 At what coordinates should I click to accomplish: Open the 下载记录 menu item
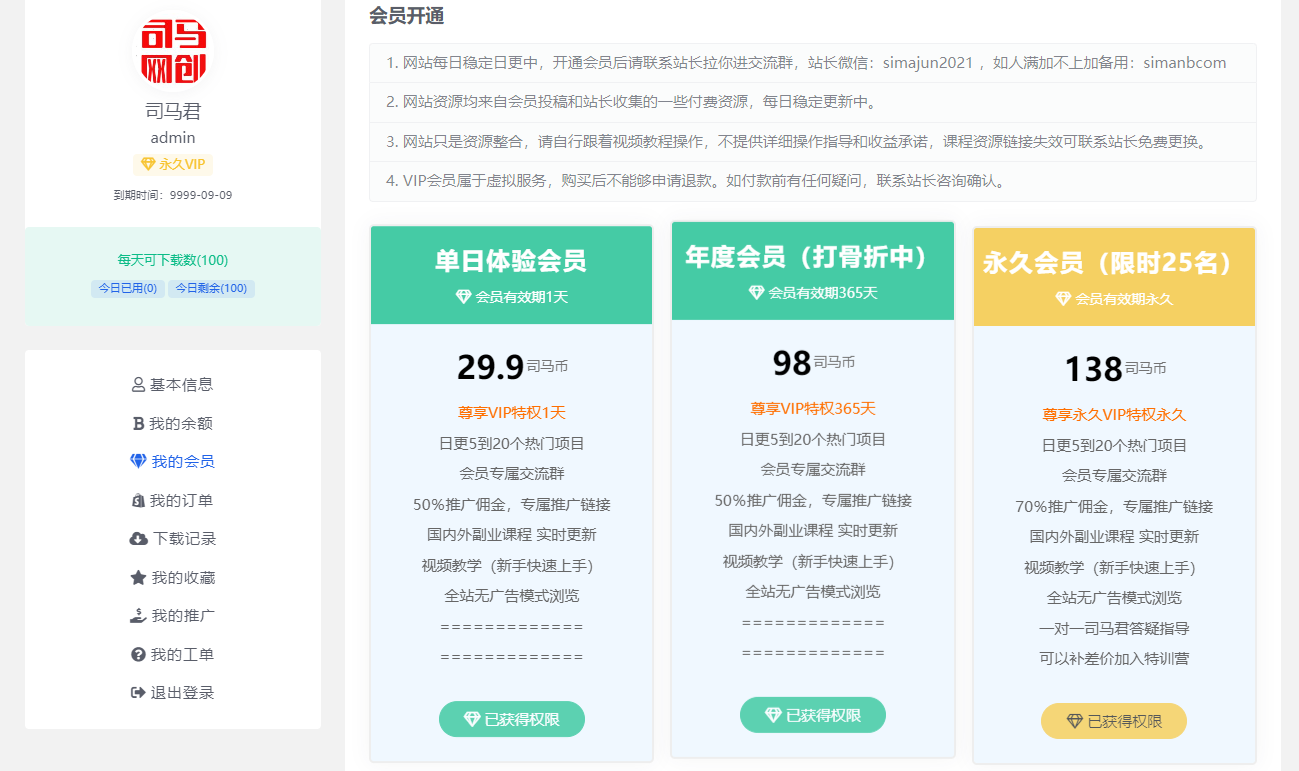pyautogui.click(x=184, y=539)
